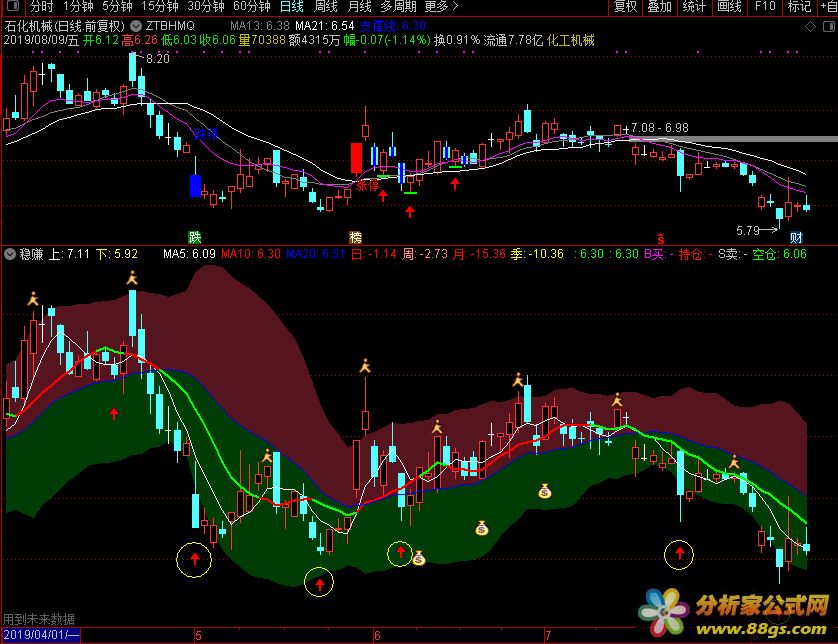The width and height of the screenshot is (838, 644).
Task: Click the 复权 adjustment button
Action: [625, 6]
